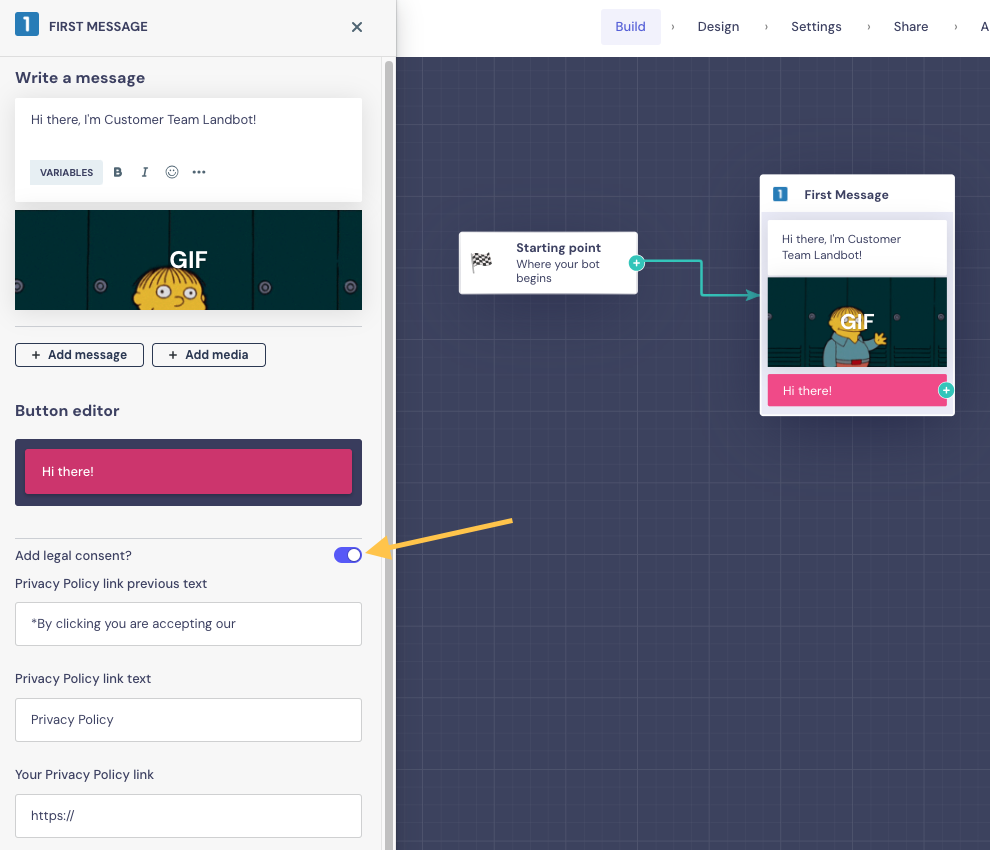Switch to the Build tab
Viewport: 990px width, 850px height.
click(x=630, y=27)
